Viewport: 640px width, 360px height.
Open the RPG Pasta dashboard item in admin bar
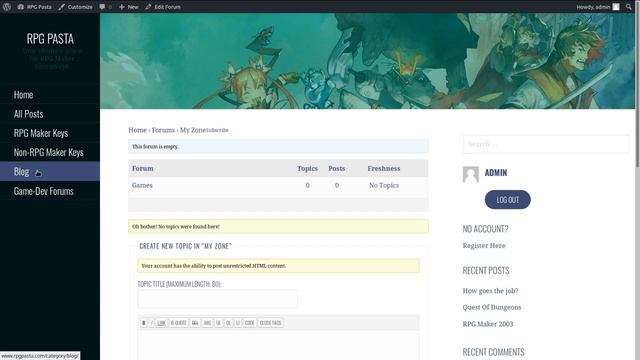35,7
